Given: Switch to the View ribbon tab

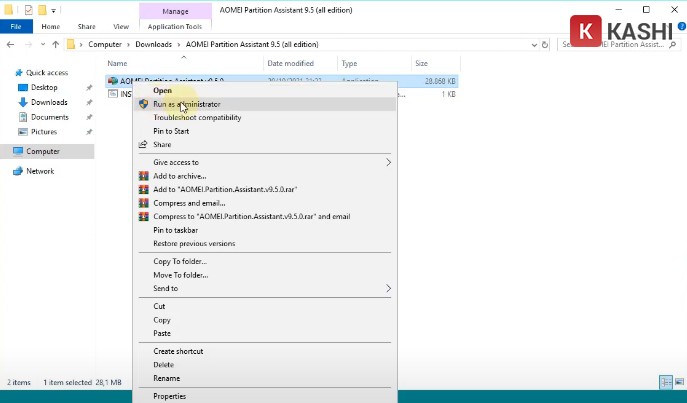Looking at the screenshot, I should [121, 26].
